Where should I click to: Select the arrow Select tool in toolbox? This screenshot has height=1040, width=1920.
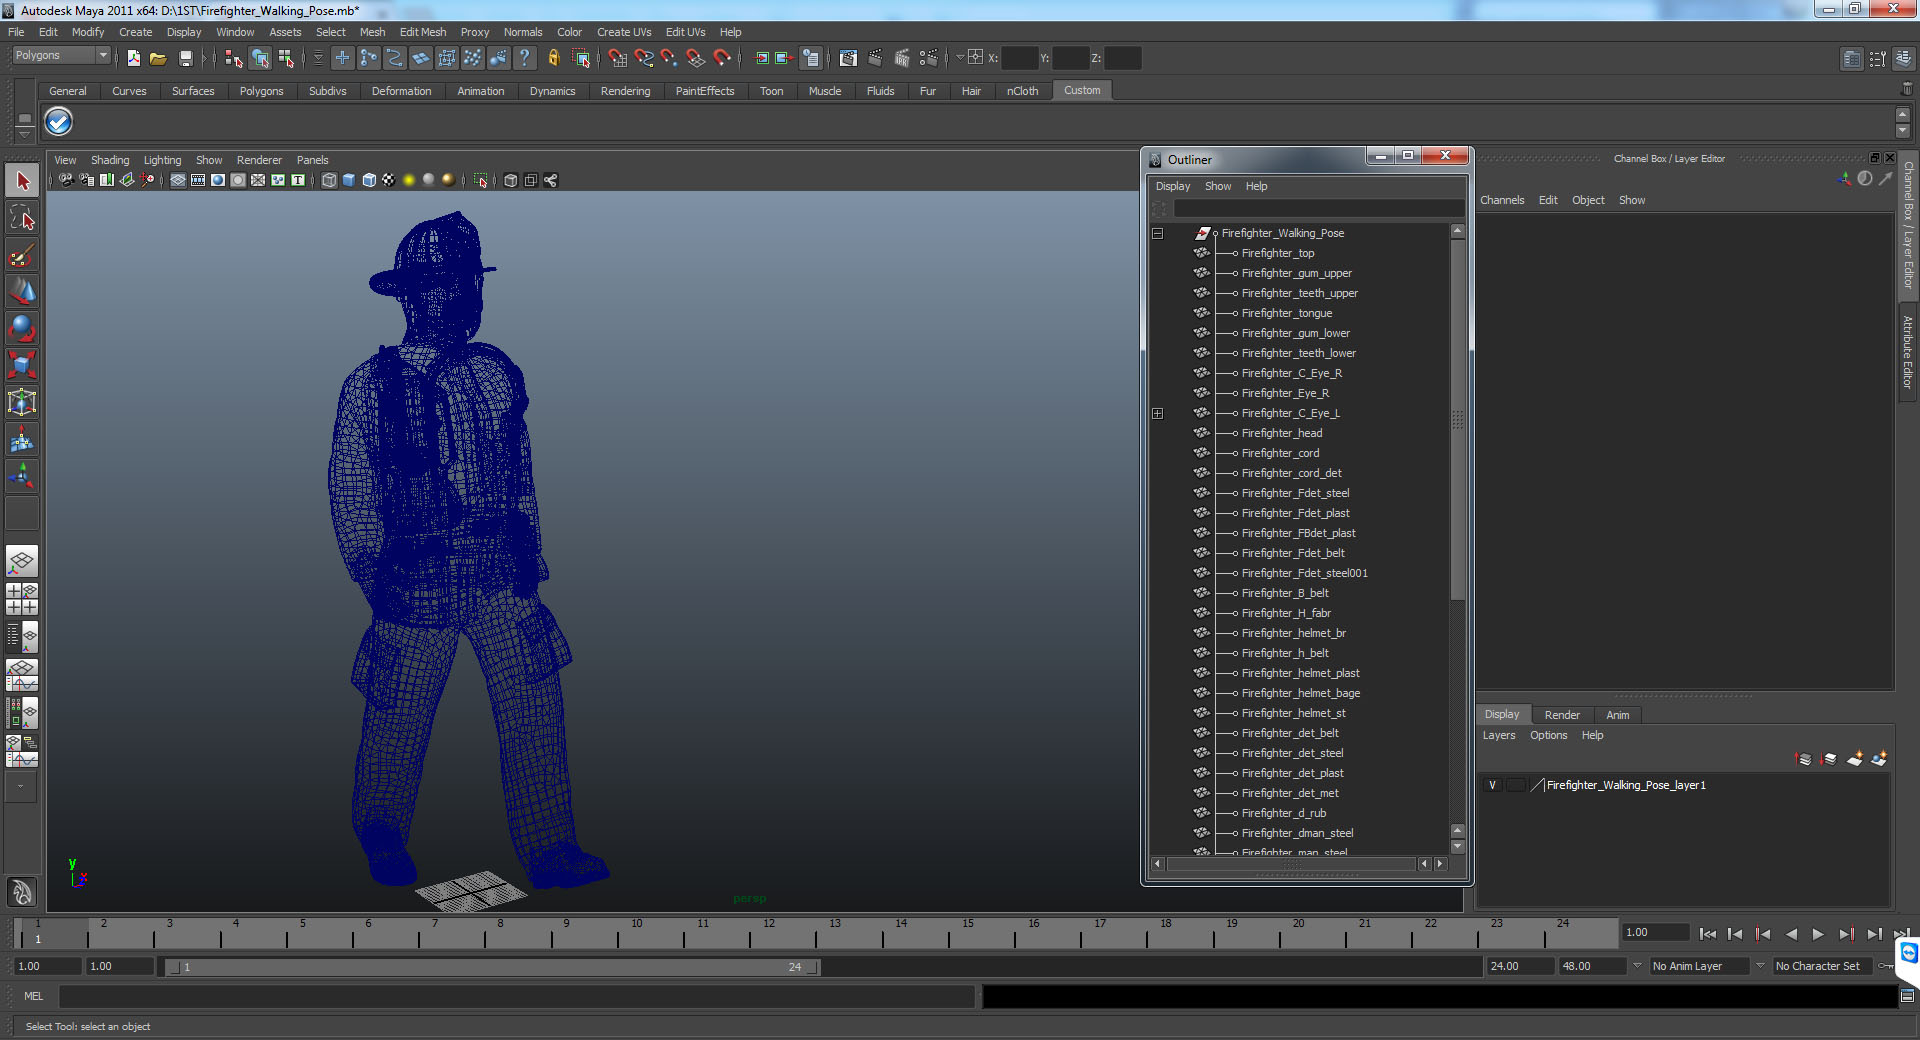[22, 181]
